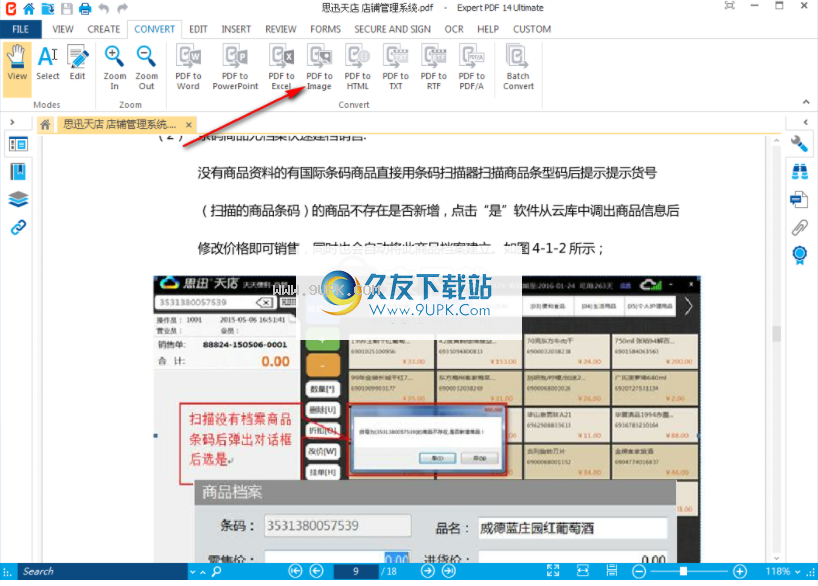This screenshot has width=818, height=586.
Task: Open the comments panel icon
Action: tap(799, 199)
